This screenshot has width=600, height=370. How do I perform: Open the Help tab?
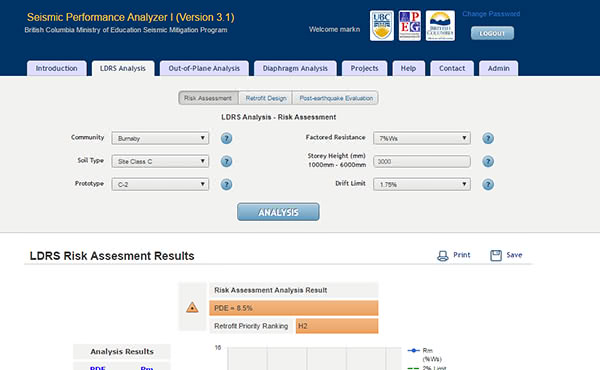[408, 68]
